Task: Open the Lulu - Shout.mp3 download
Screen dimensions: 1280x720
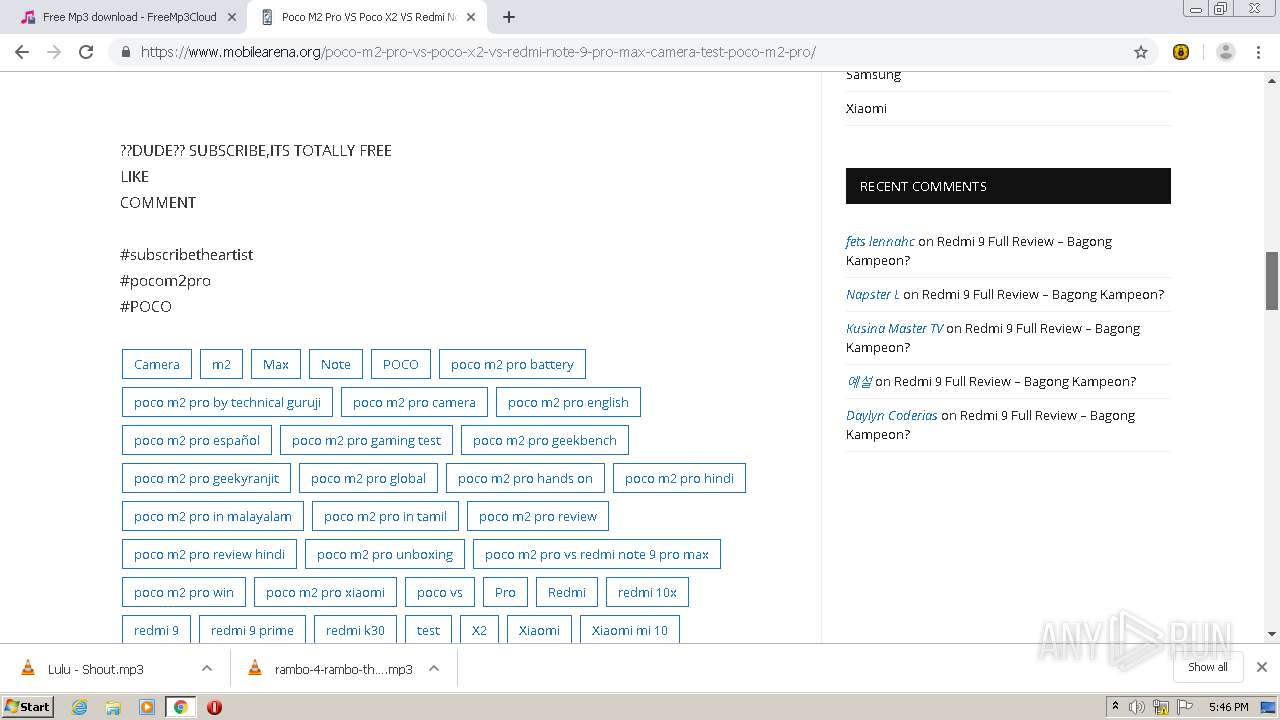Action: pos(96,669)
